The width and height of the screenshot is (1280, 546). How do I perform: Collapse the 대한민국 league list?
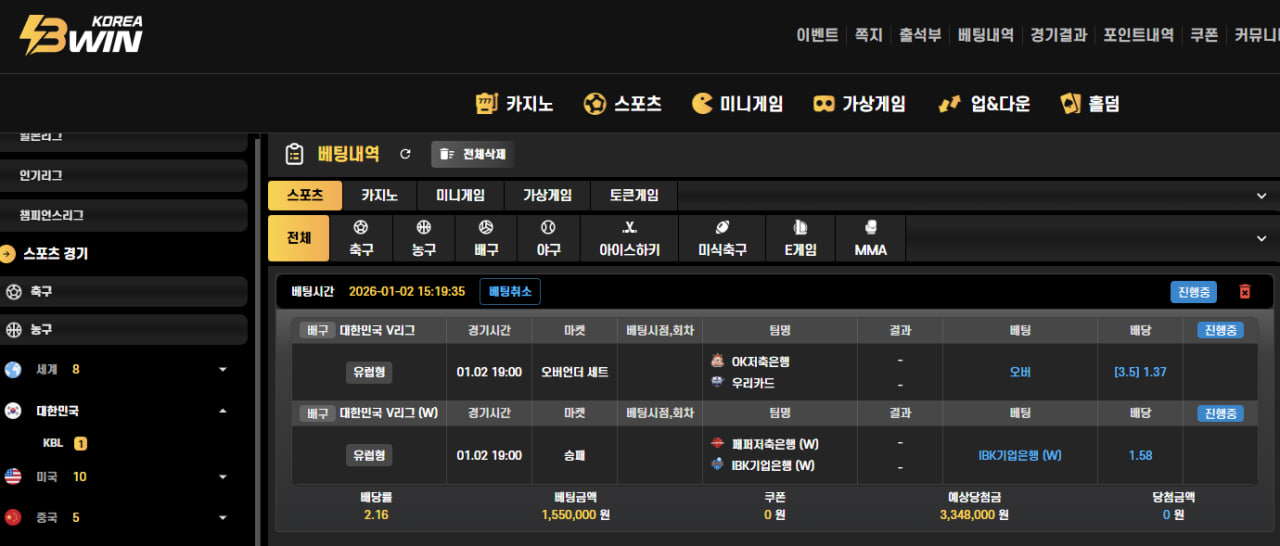[x=222, y=411]
